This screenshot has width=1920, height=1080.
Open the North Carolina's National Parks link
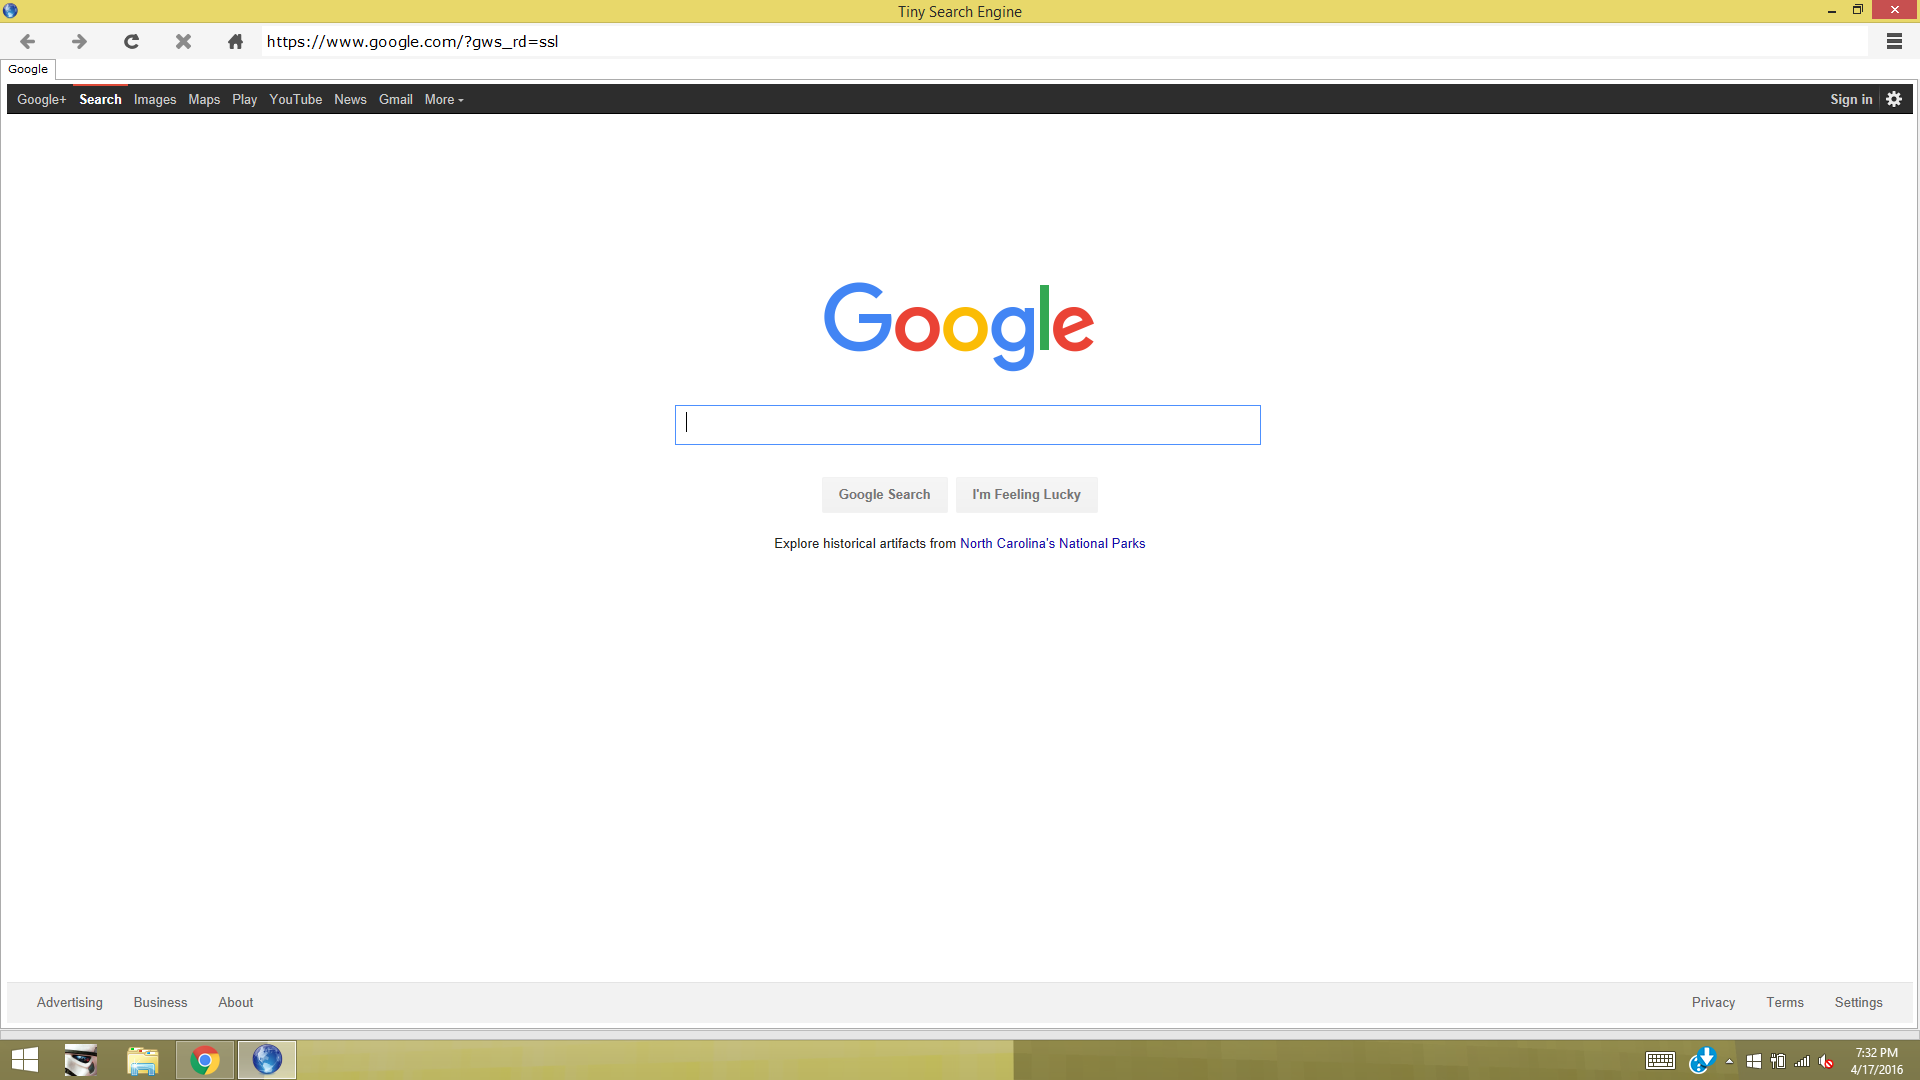(1052, 543)
